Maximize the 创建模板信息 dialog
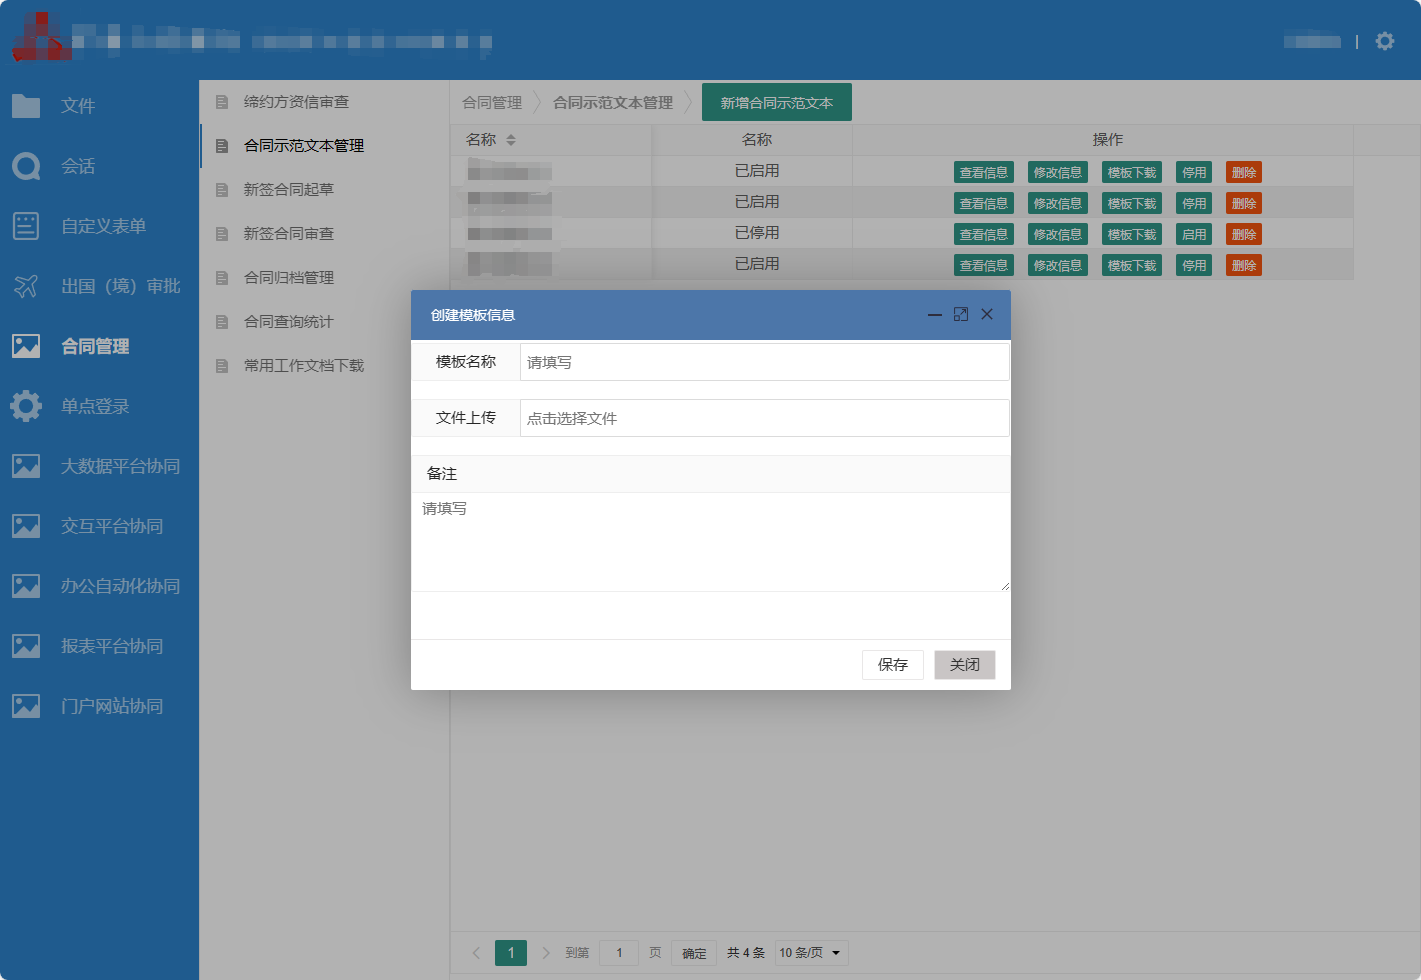Image resolution: width=1421 pixels, height=980 pixels. click(961, 315)
